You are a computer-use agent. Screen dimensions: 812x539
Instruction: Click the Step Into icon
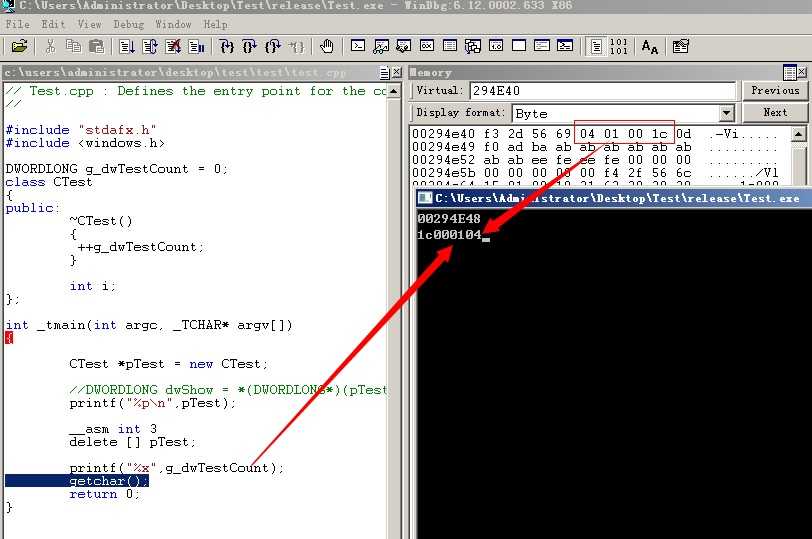(x=227, y=47)
